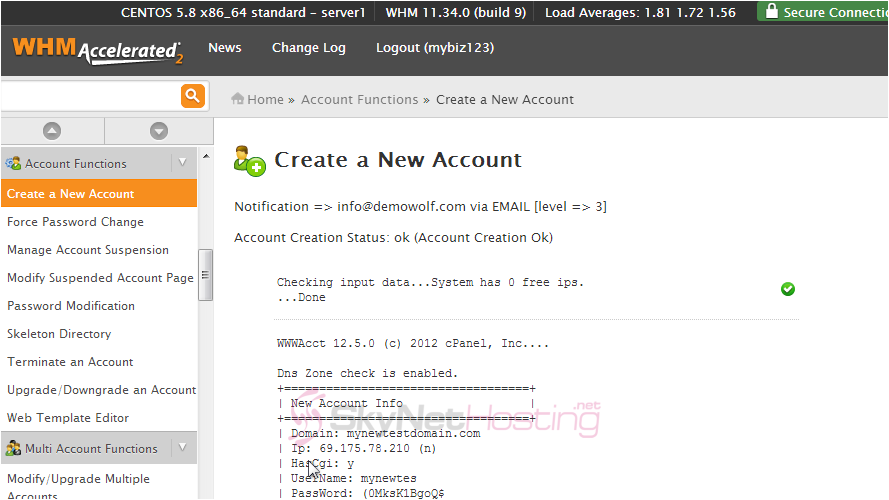Click the Ip: 69.175.78.210 line

click(x=363, y=448)
